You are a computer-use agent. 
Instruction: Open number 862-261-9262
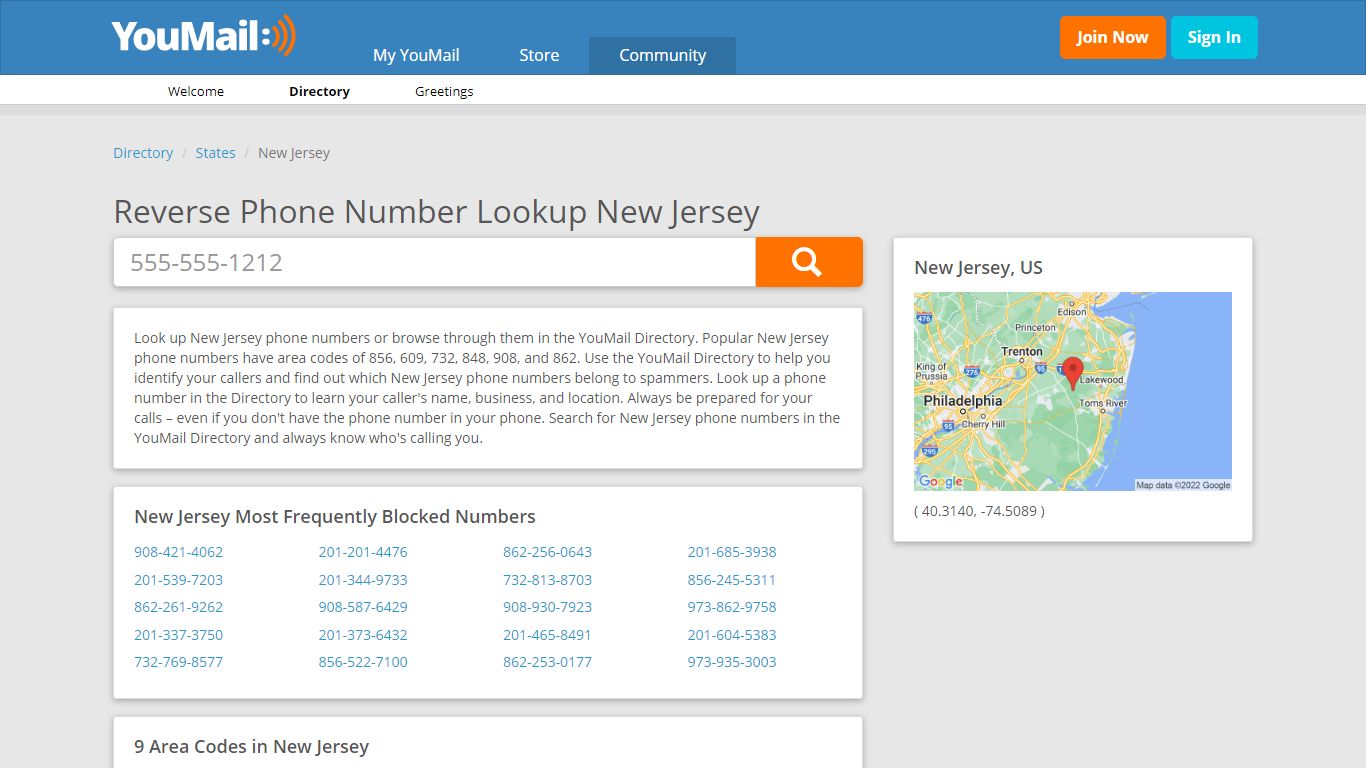(179, 607)
